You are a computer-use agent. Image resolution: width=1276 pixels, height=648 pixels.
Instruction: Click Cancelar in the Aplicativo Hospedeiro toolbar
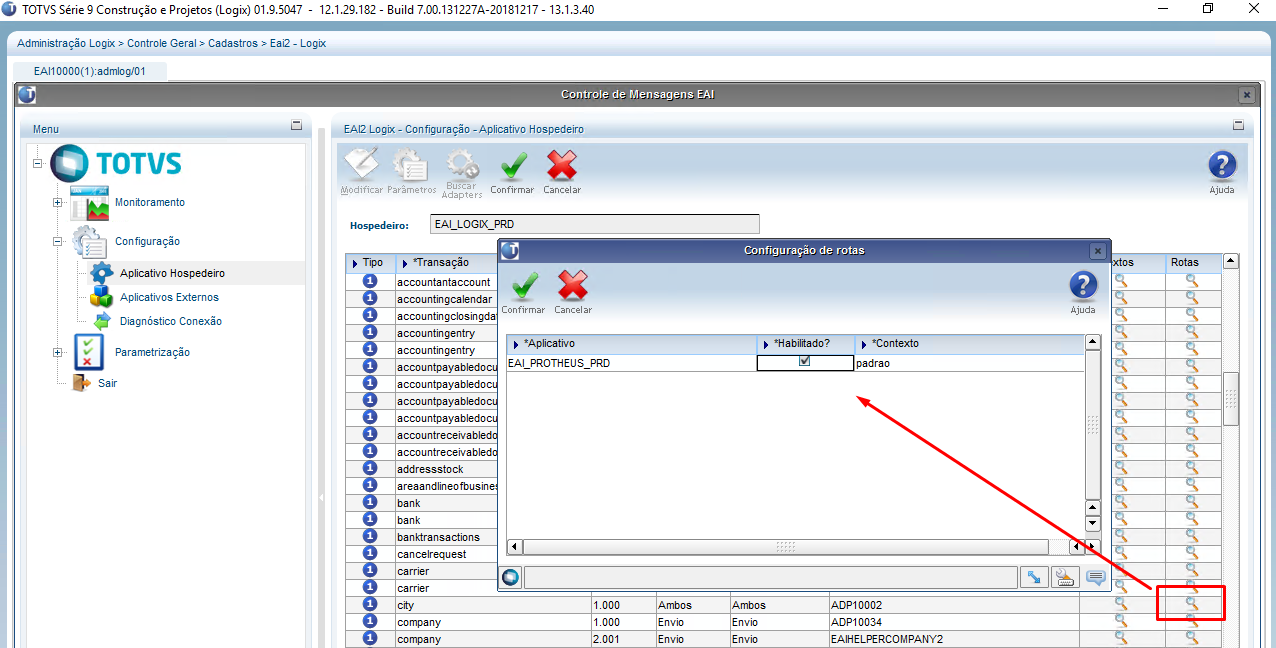click(562, 171)
